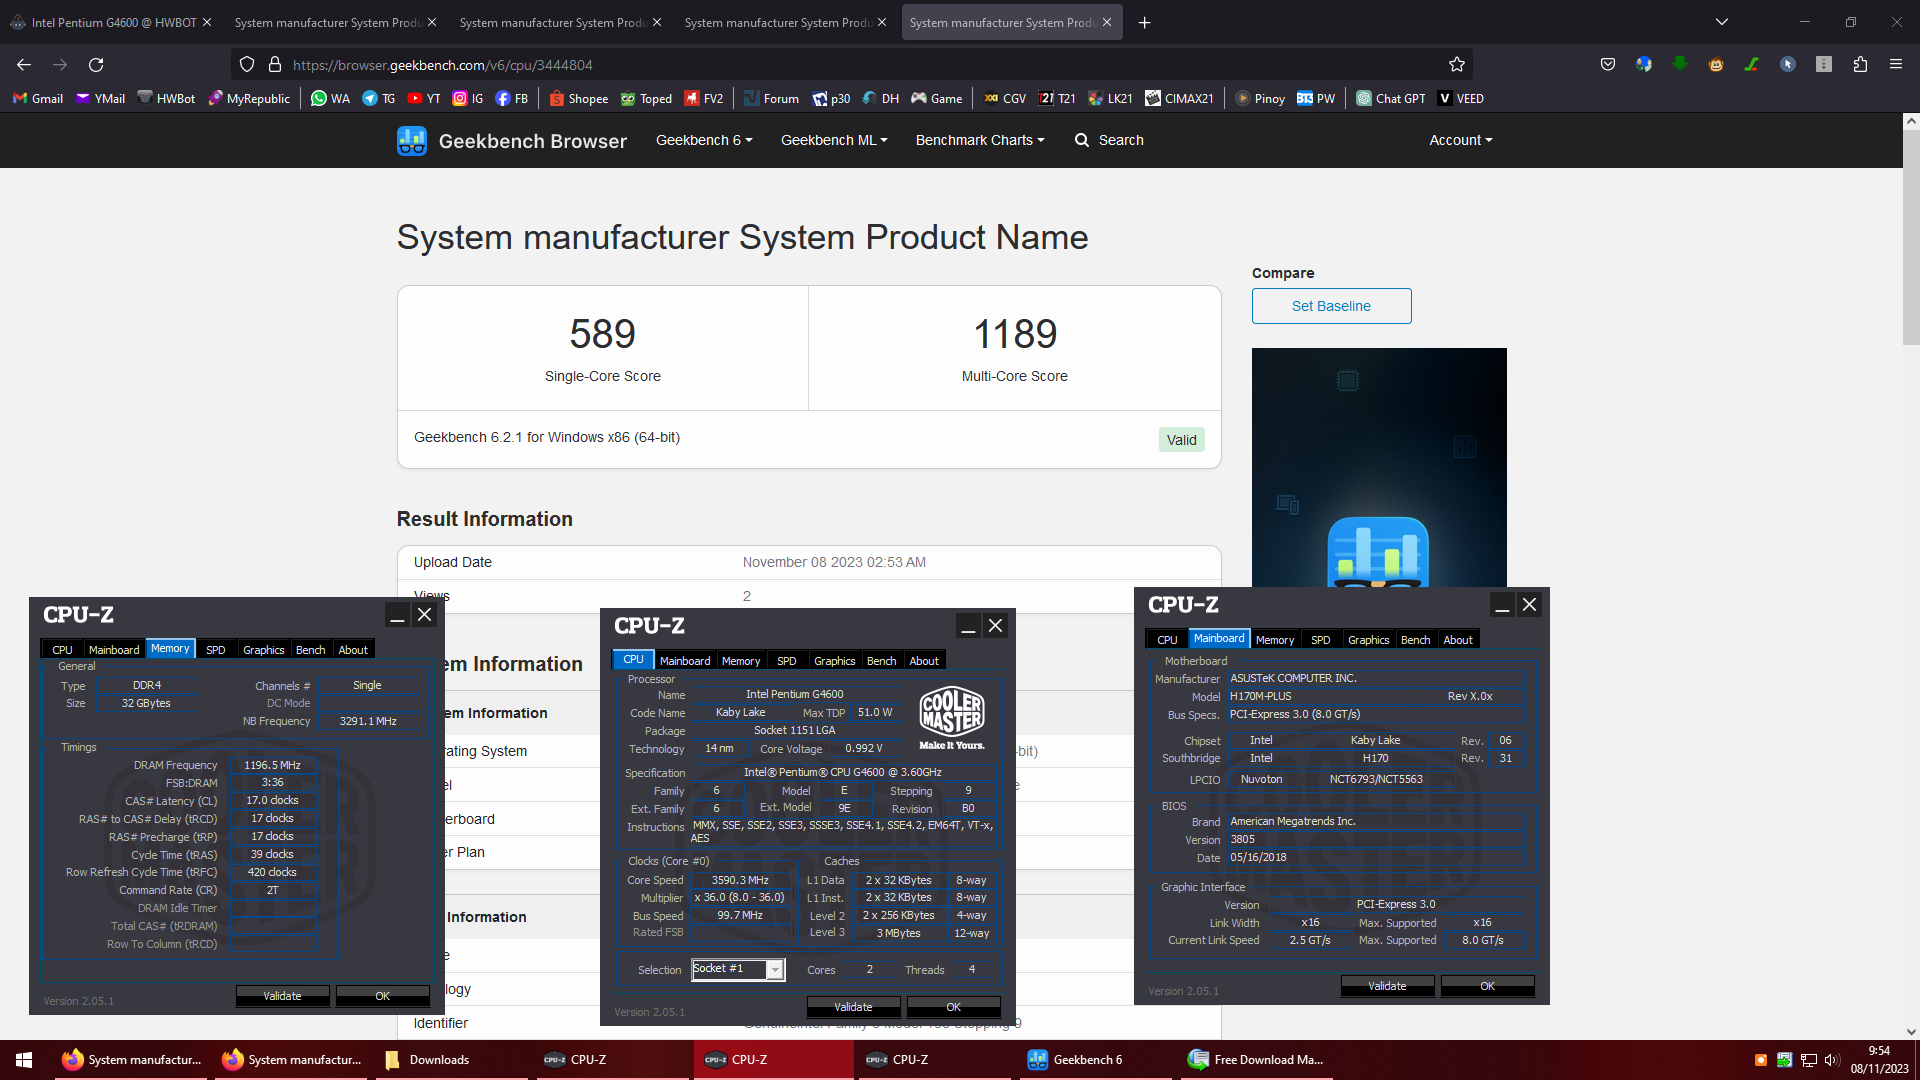Click OK in the right CPU-Z window
The image size is (1920, 1080).
(1488, 986)
